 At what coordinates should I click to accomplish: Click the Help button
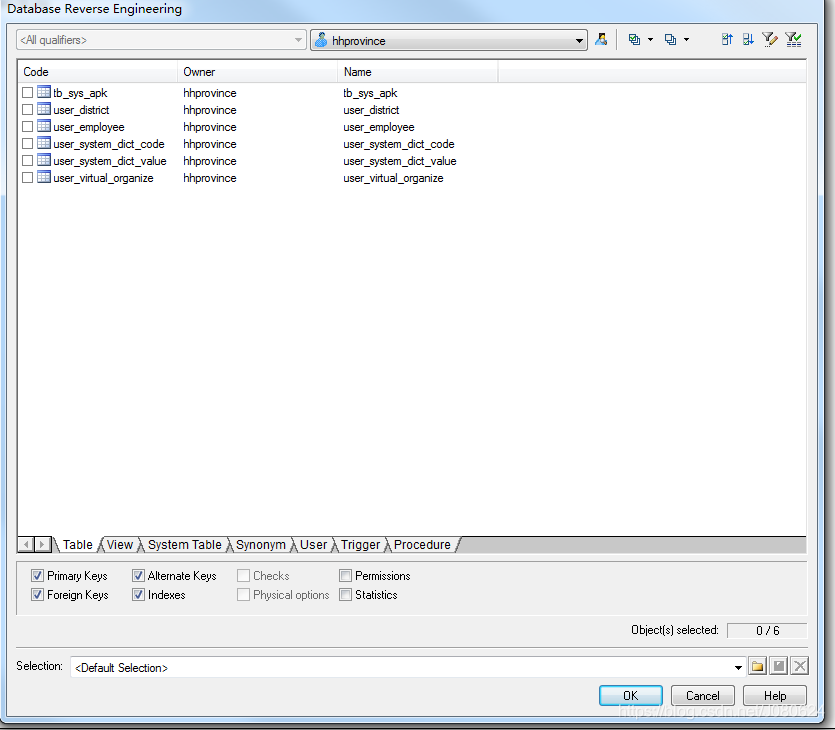point(774,695)
